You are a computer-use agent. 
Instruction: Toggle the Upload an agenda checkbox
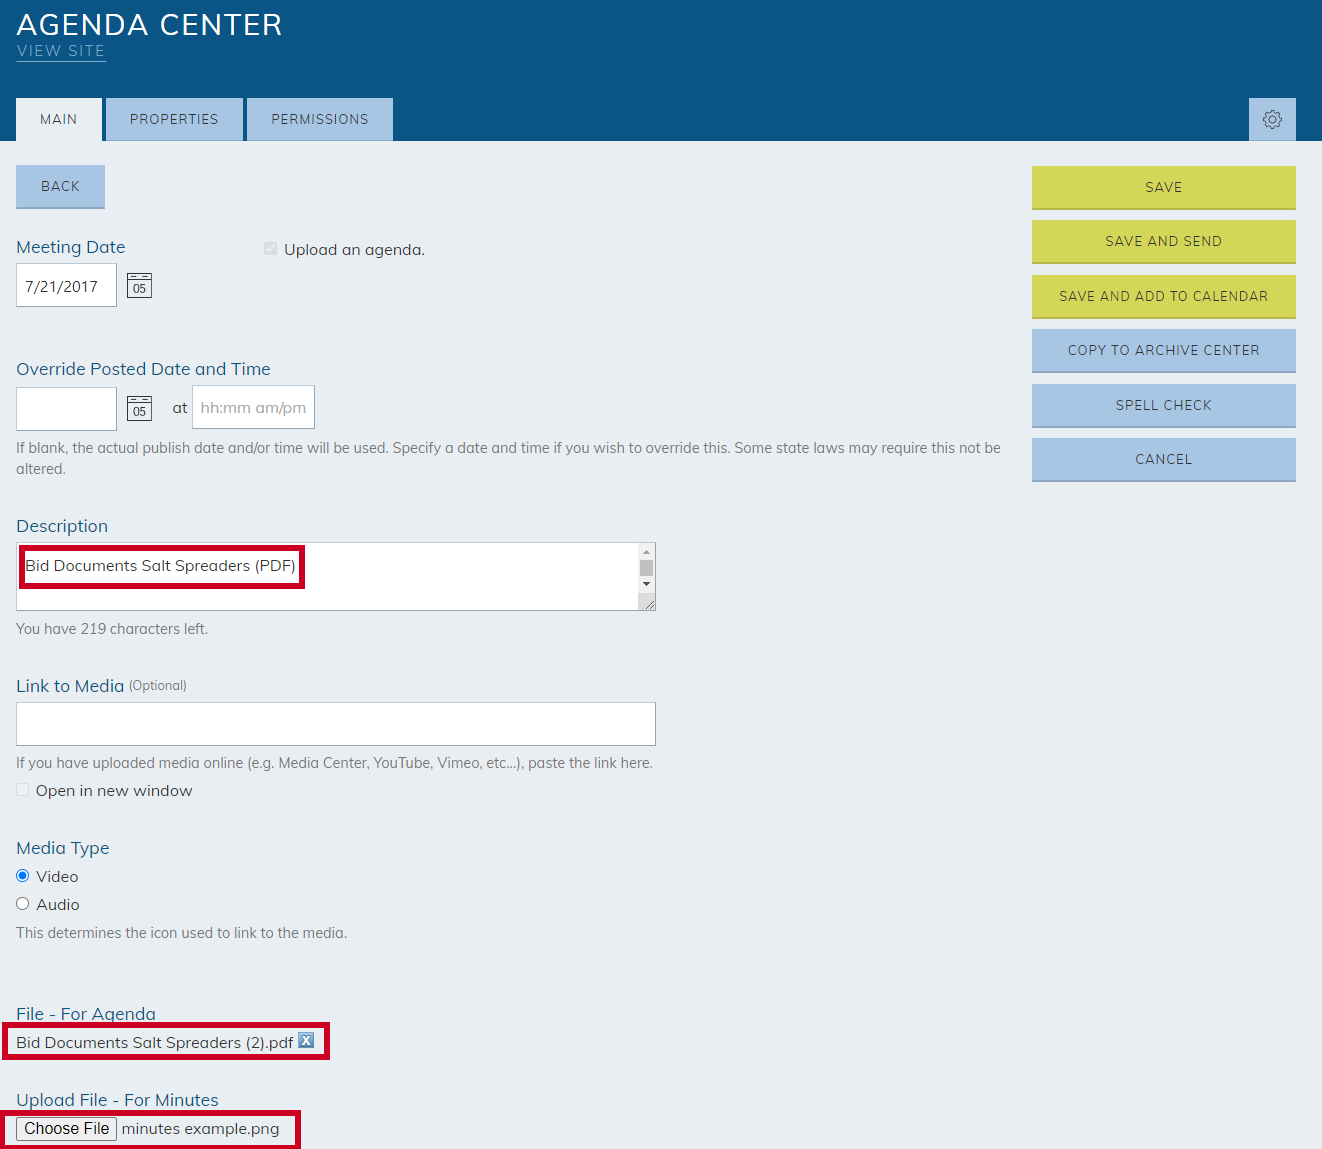coord(270,249)
